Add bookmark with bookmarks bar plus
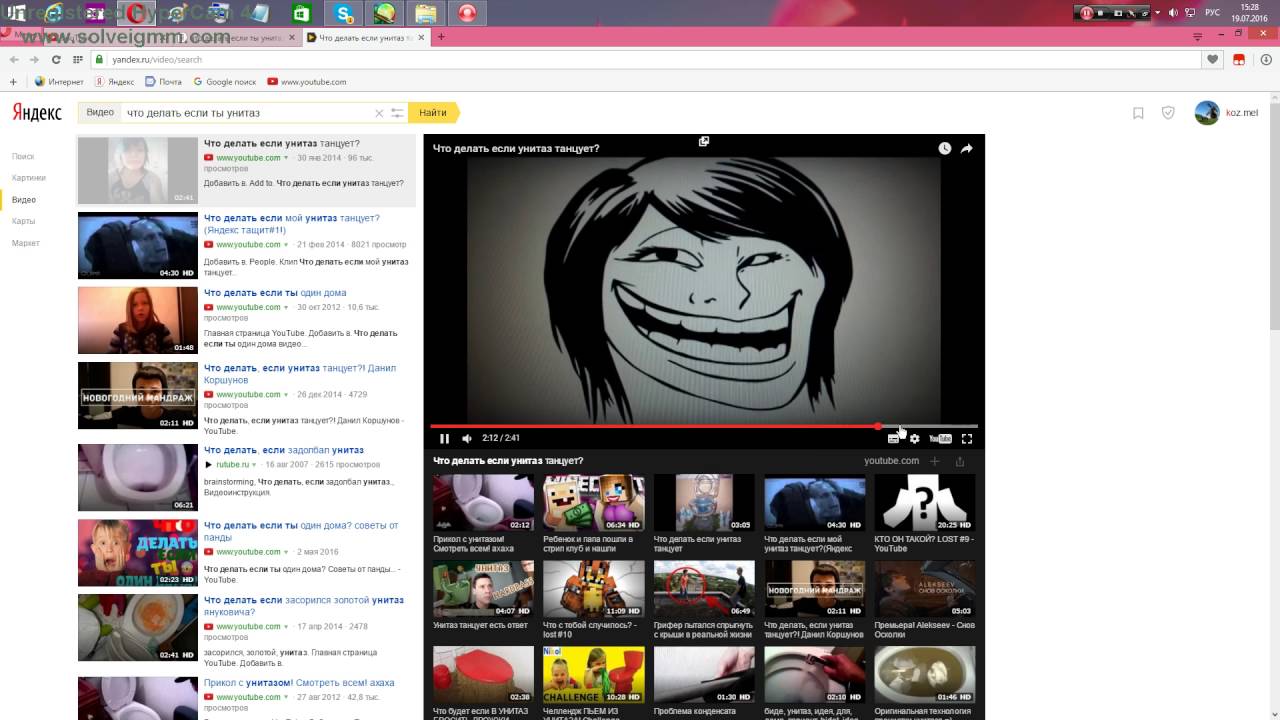The width and height of the screenshot is (1280, 720). pos(13,82)
